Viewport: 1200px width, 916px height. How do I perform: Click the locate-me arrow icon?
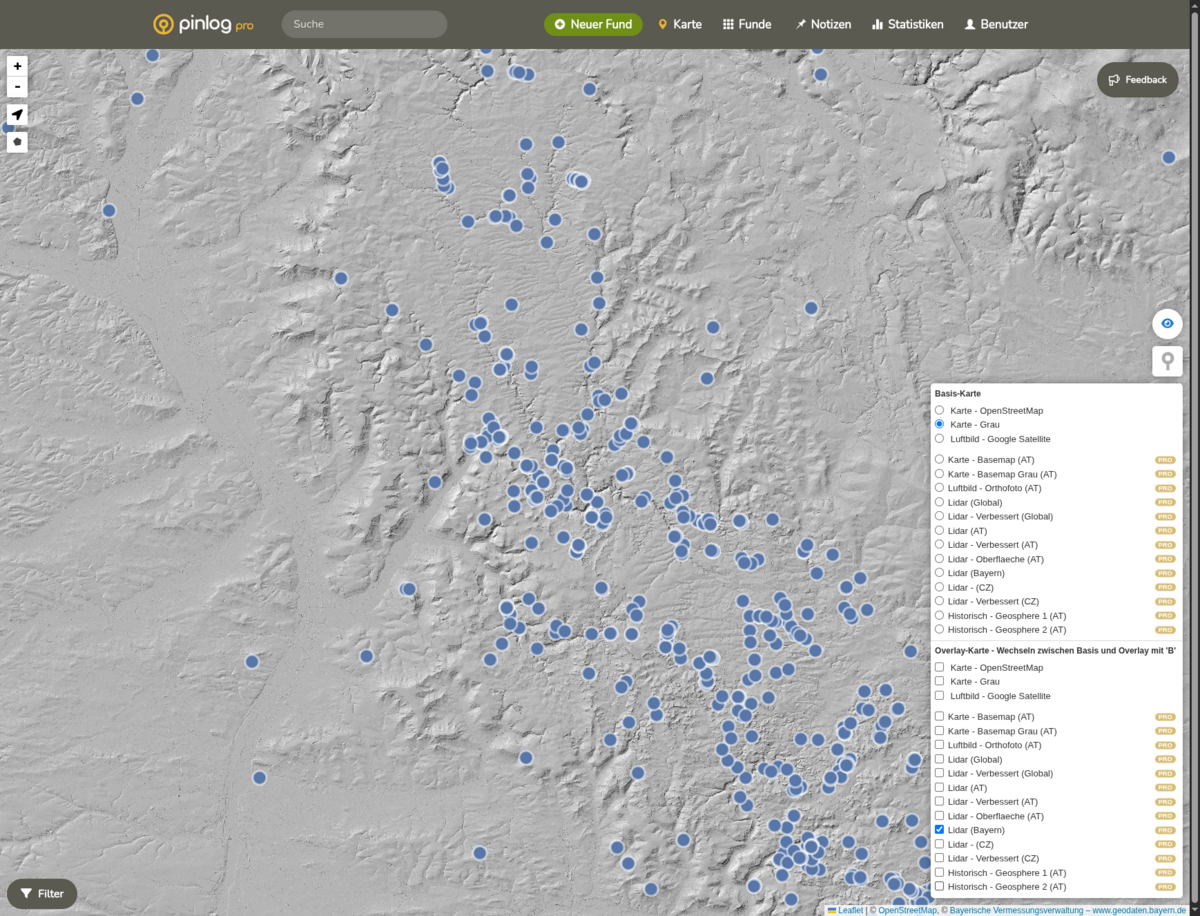pyautogui.click(x=17, y=115)
